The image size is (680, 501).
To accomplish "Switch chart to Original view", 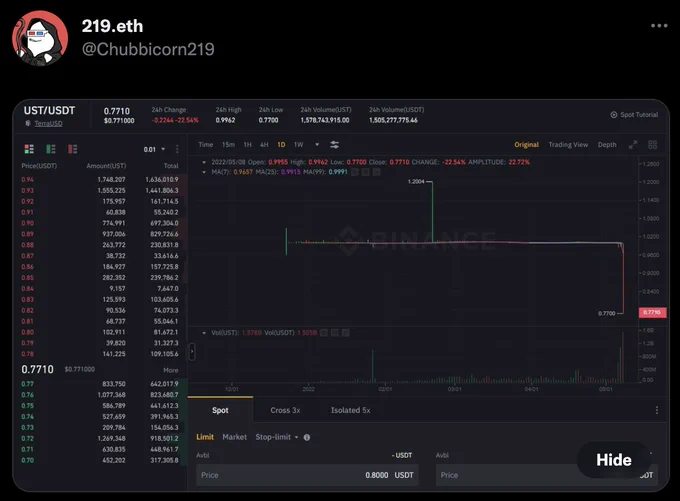I will pyautogui.click(x=526, y=144).
